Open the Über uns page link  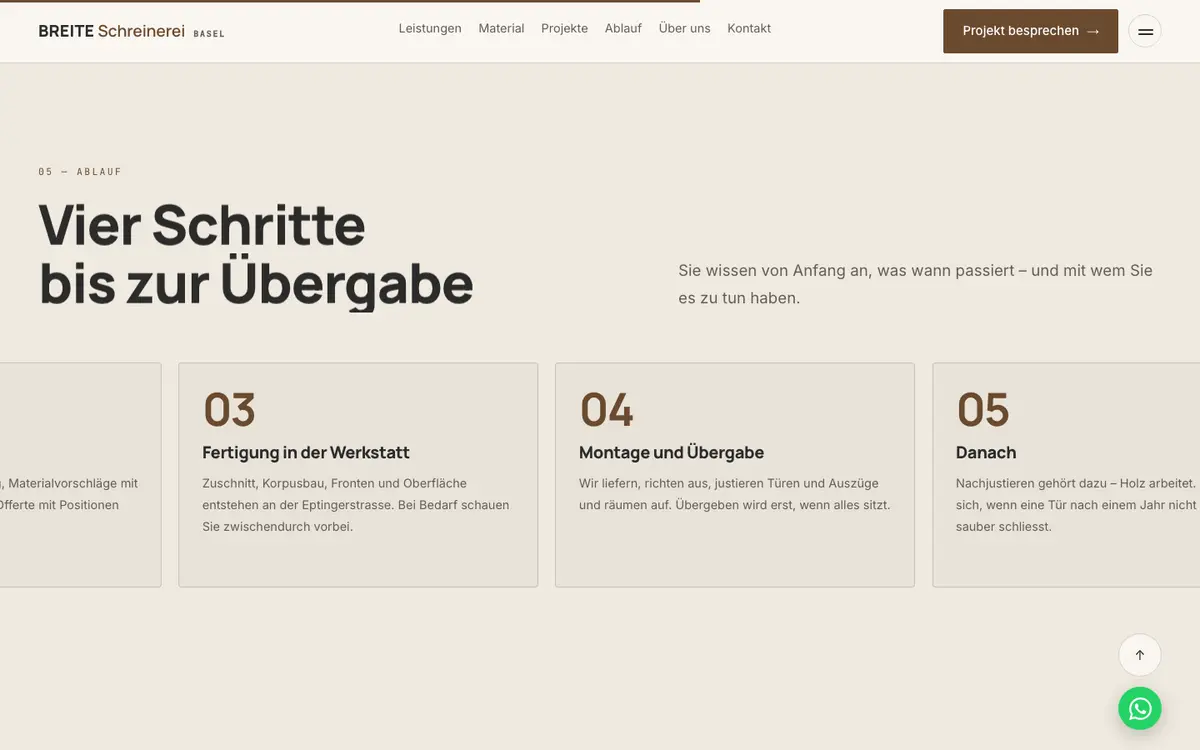click(684, 28)
